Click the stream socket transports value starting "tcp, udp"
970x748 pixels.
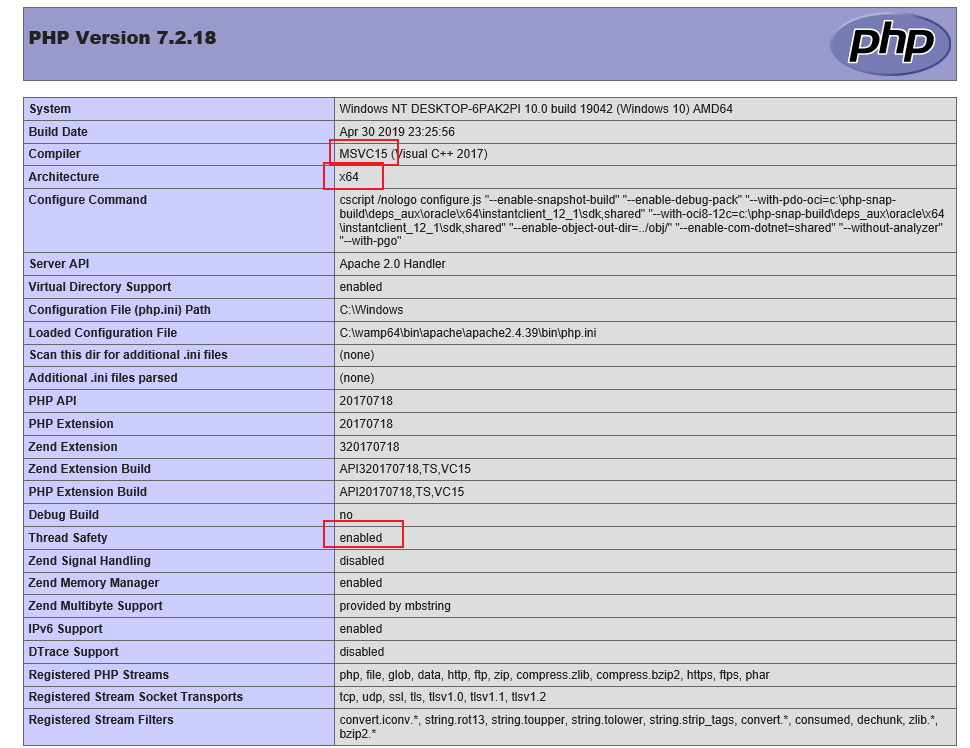[x=442, y=697]
